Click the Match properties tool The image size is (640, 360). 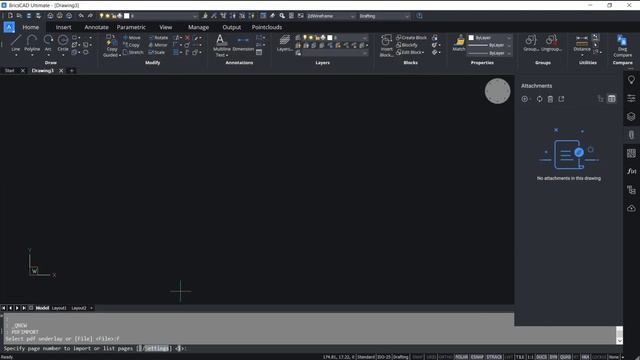click(x=459, y=43)
